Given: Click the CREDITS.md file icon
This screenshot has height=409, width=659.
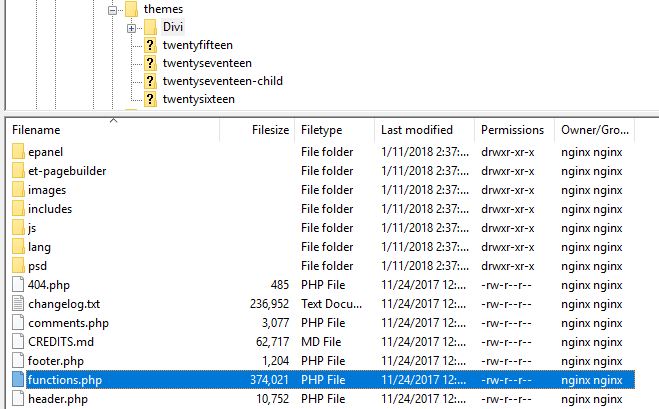Looking at the screenshot, I should (x=19, y=342).
